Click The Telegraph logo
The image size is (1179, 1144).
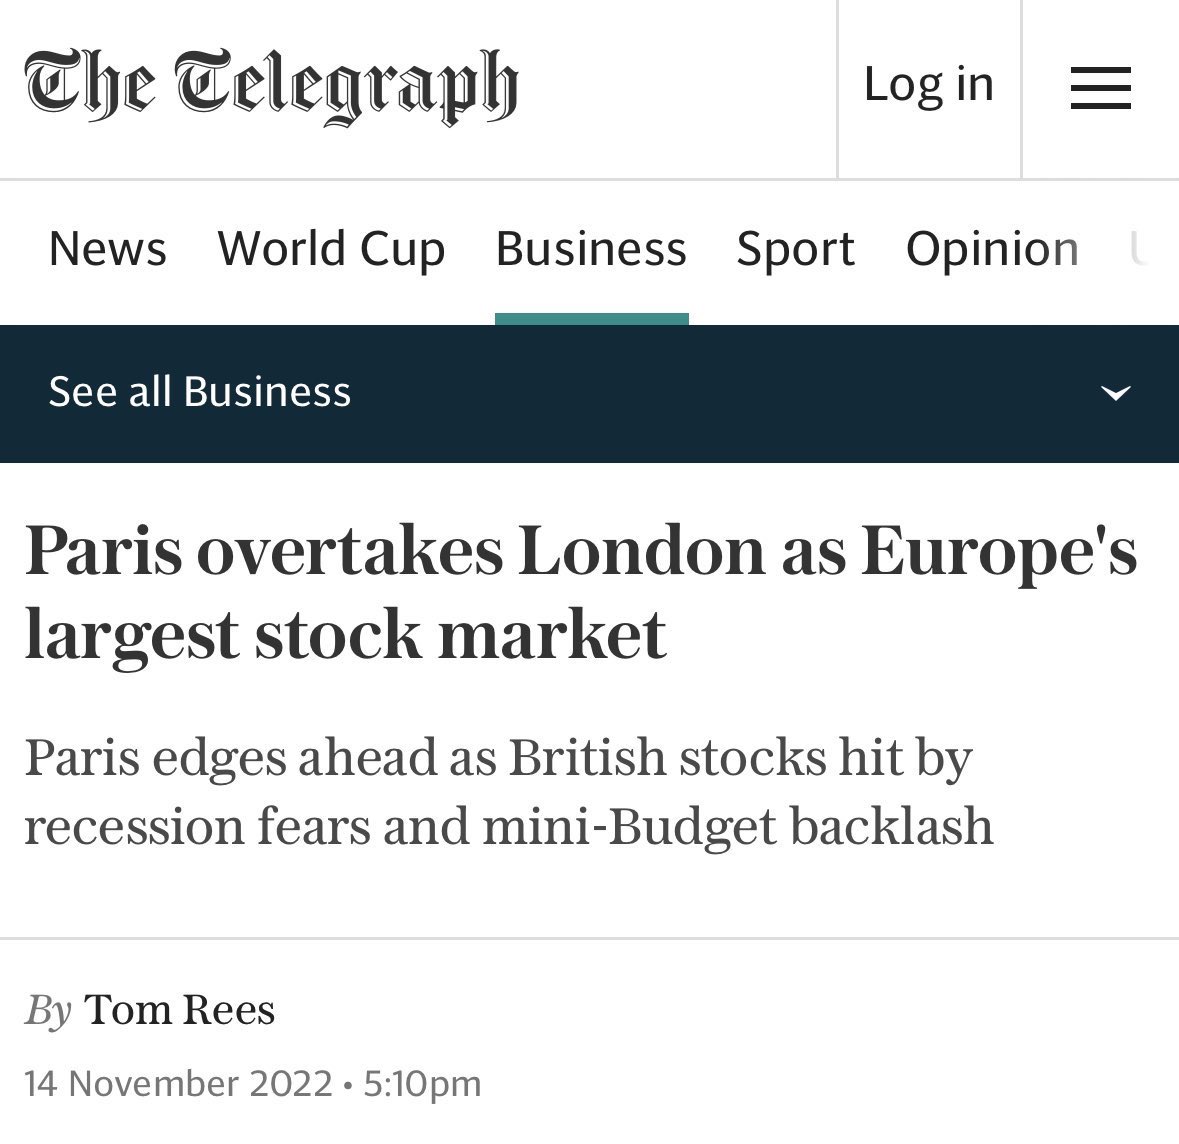point(271,86)
